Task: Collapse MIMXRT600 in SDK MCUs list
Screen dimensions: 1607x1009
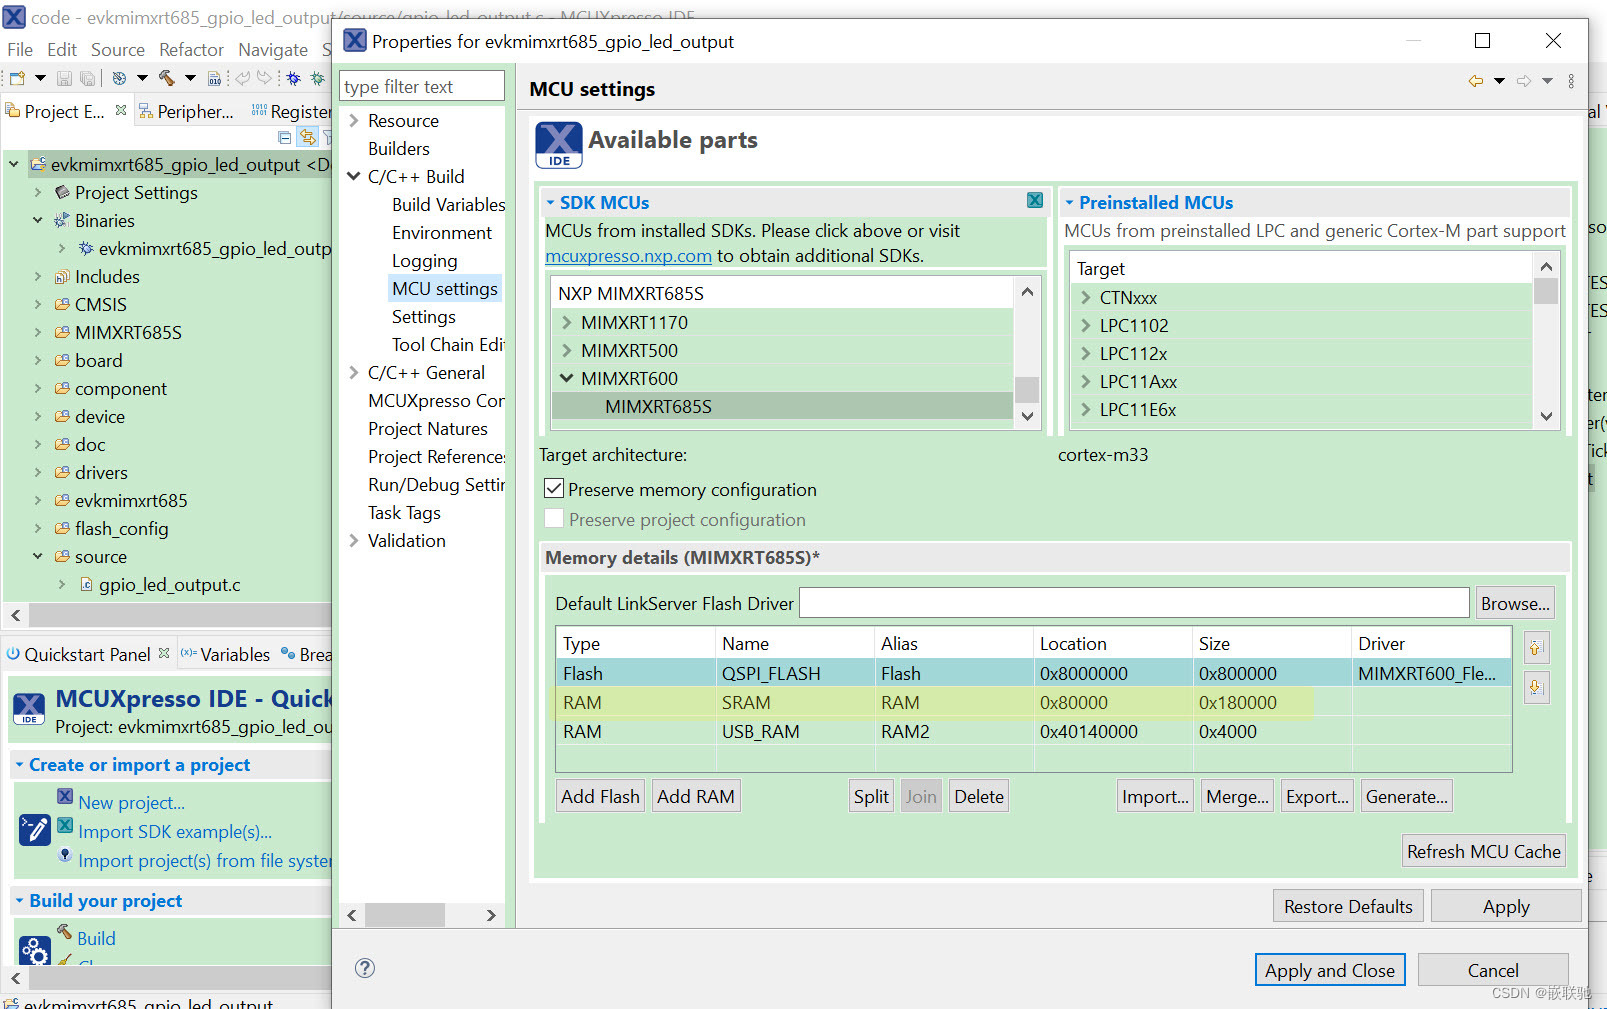Action: 567,378
